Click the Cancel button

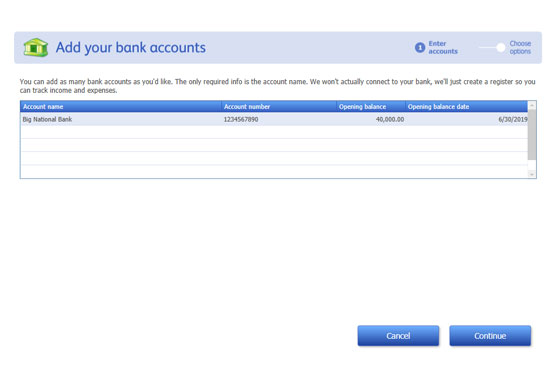[x=398, y=336]
